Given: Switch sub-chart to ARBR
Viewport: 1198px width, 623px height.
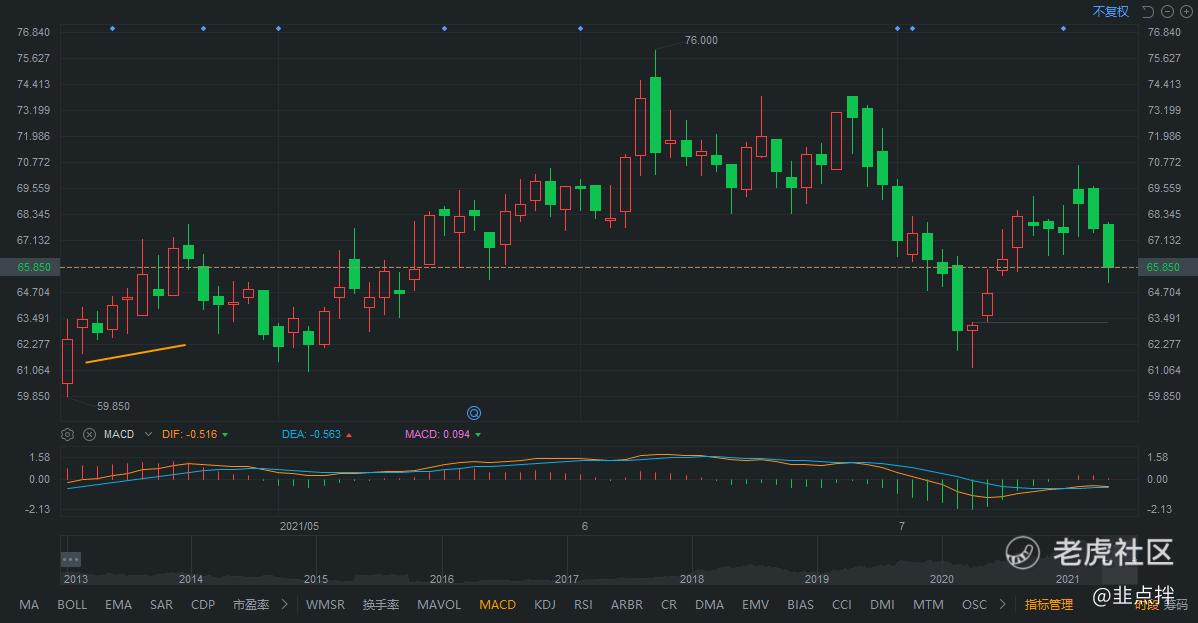Looking at the screenshot, I should coord(627,605).
